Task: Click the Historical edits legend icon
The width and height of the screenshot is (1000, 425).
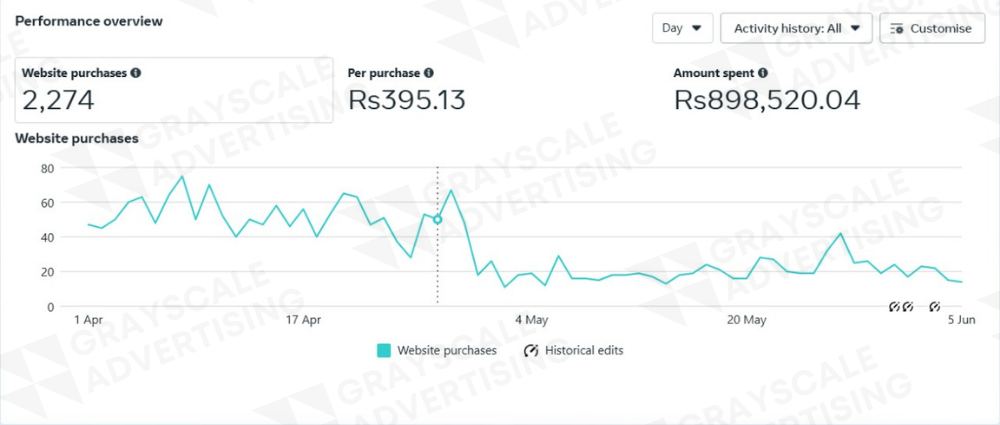Action: [x=531, y=351]
